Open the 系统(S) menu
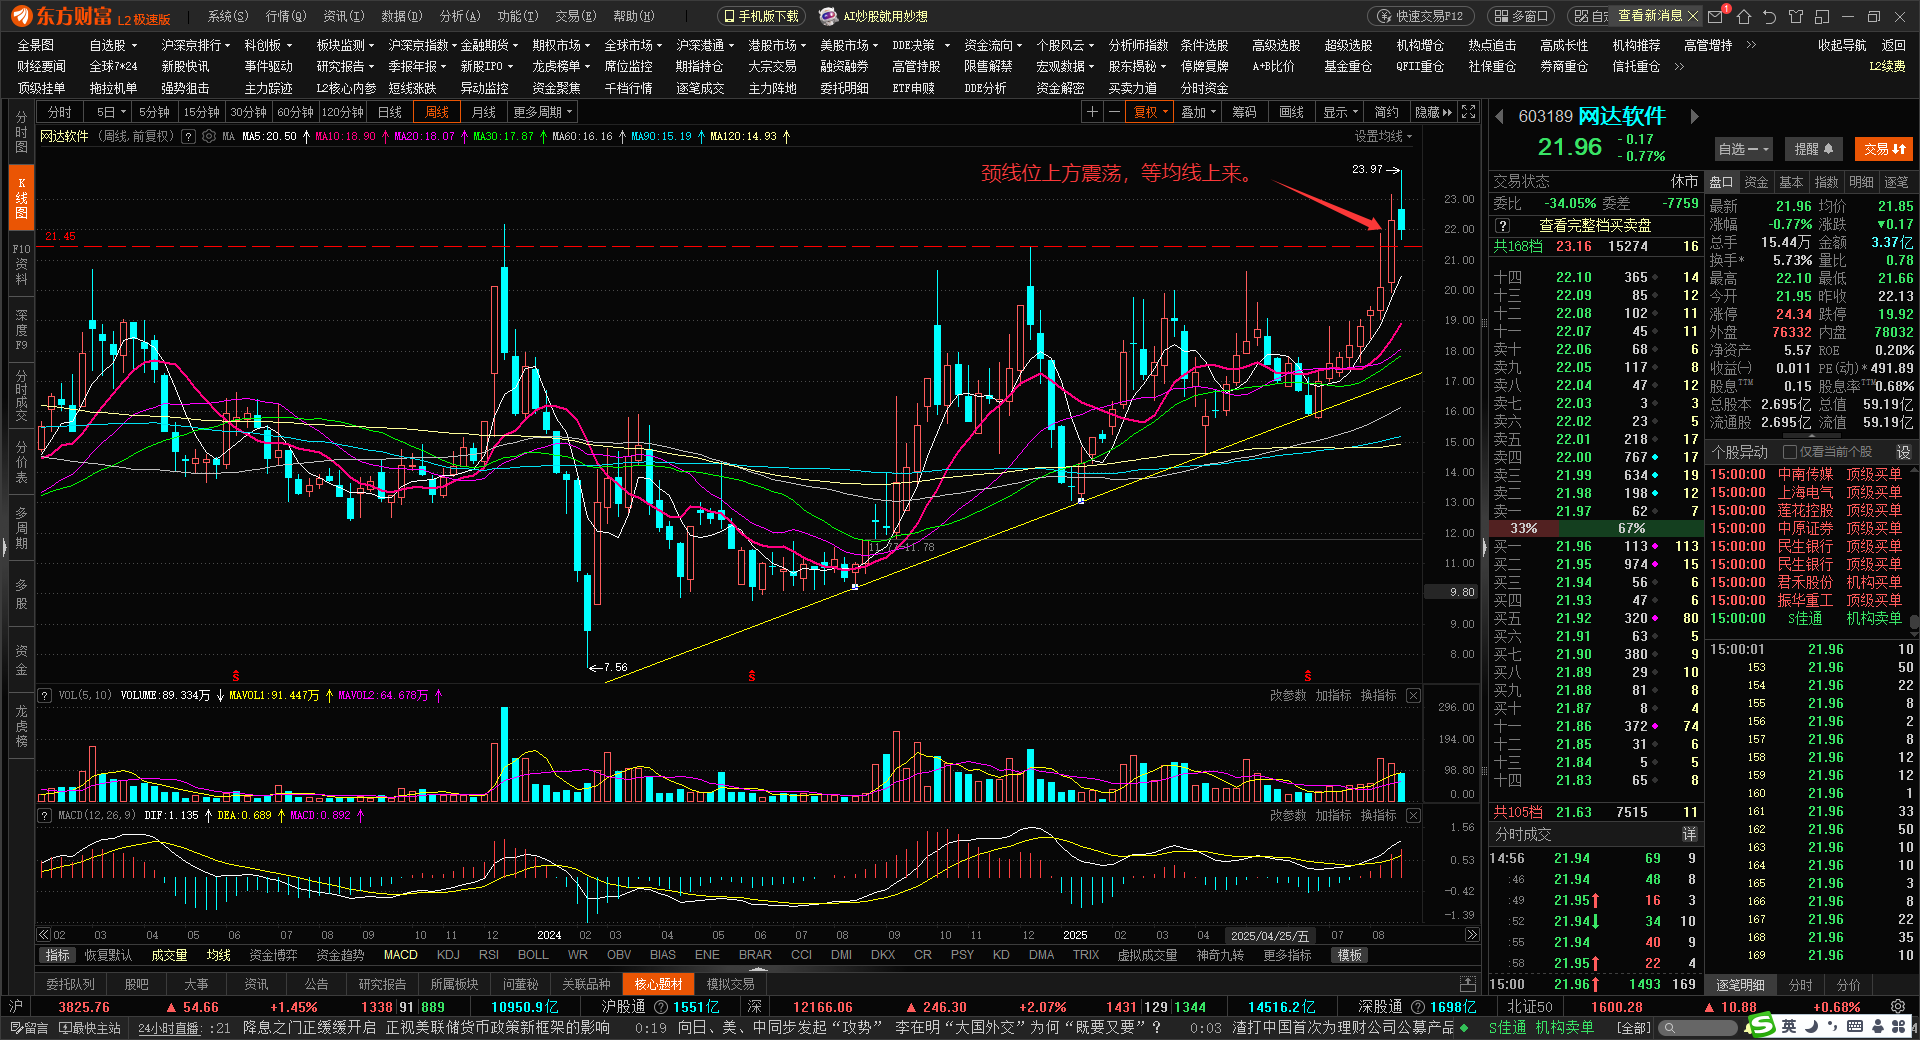Screen dimensions: 1920x1040 (227, 16)
